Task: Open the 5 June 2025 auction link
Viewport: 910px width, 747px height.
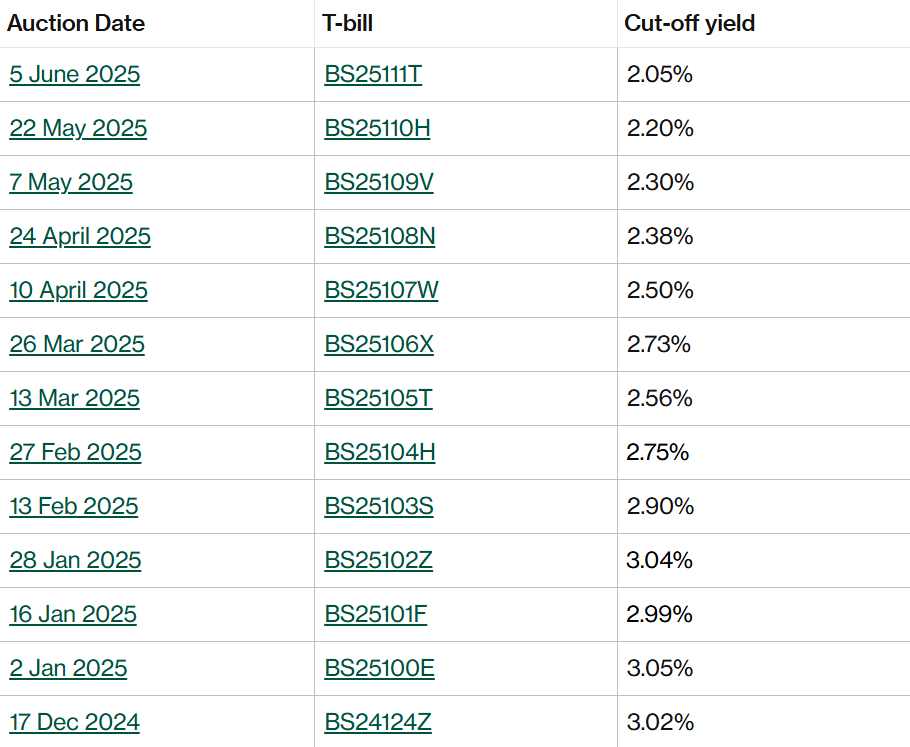Action: point(74,74)
